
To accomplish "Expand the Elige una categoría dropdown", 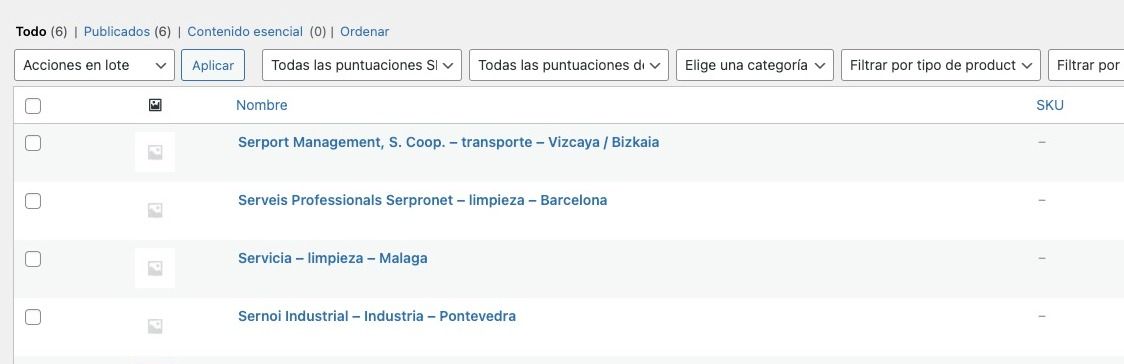I will click(755, 65).
